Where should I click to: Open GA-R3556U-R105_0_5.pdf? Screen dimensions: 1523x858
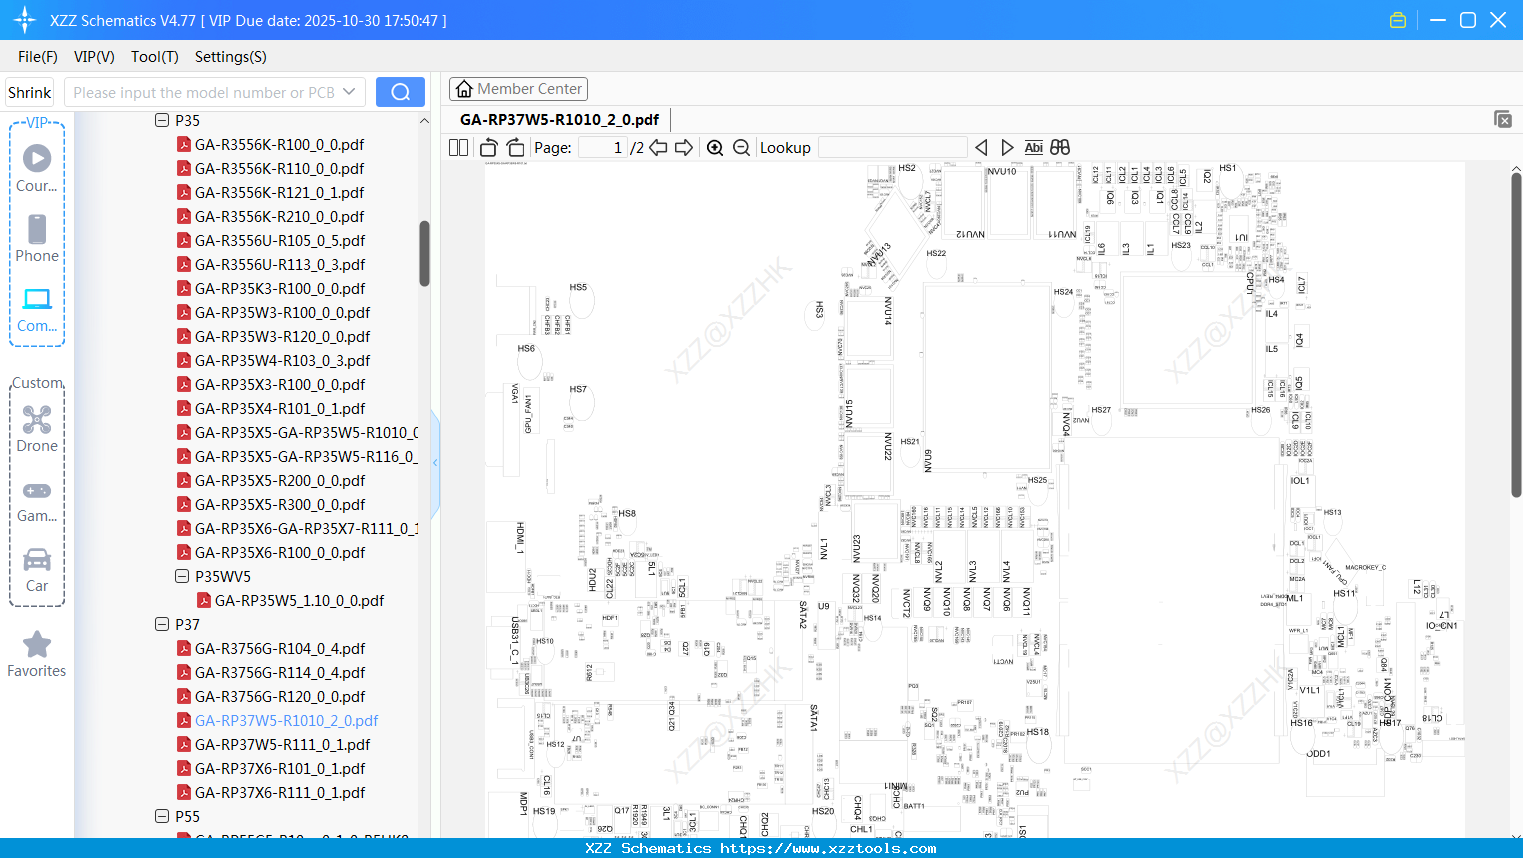point(280,240)
